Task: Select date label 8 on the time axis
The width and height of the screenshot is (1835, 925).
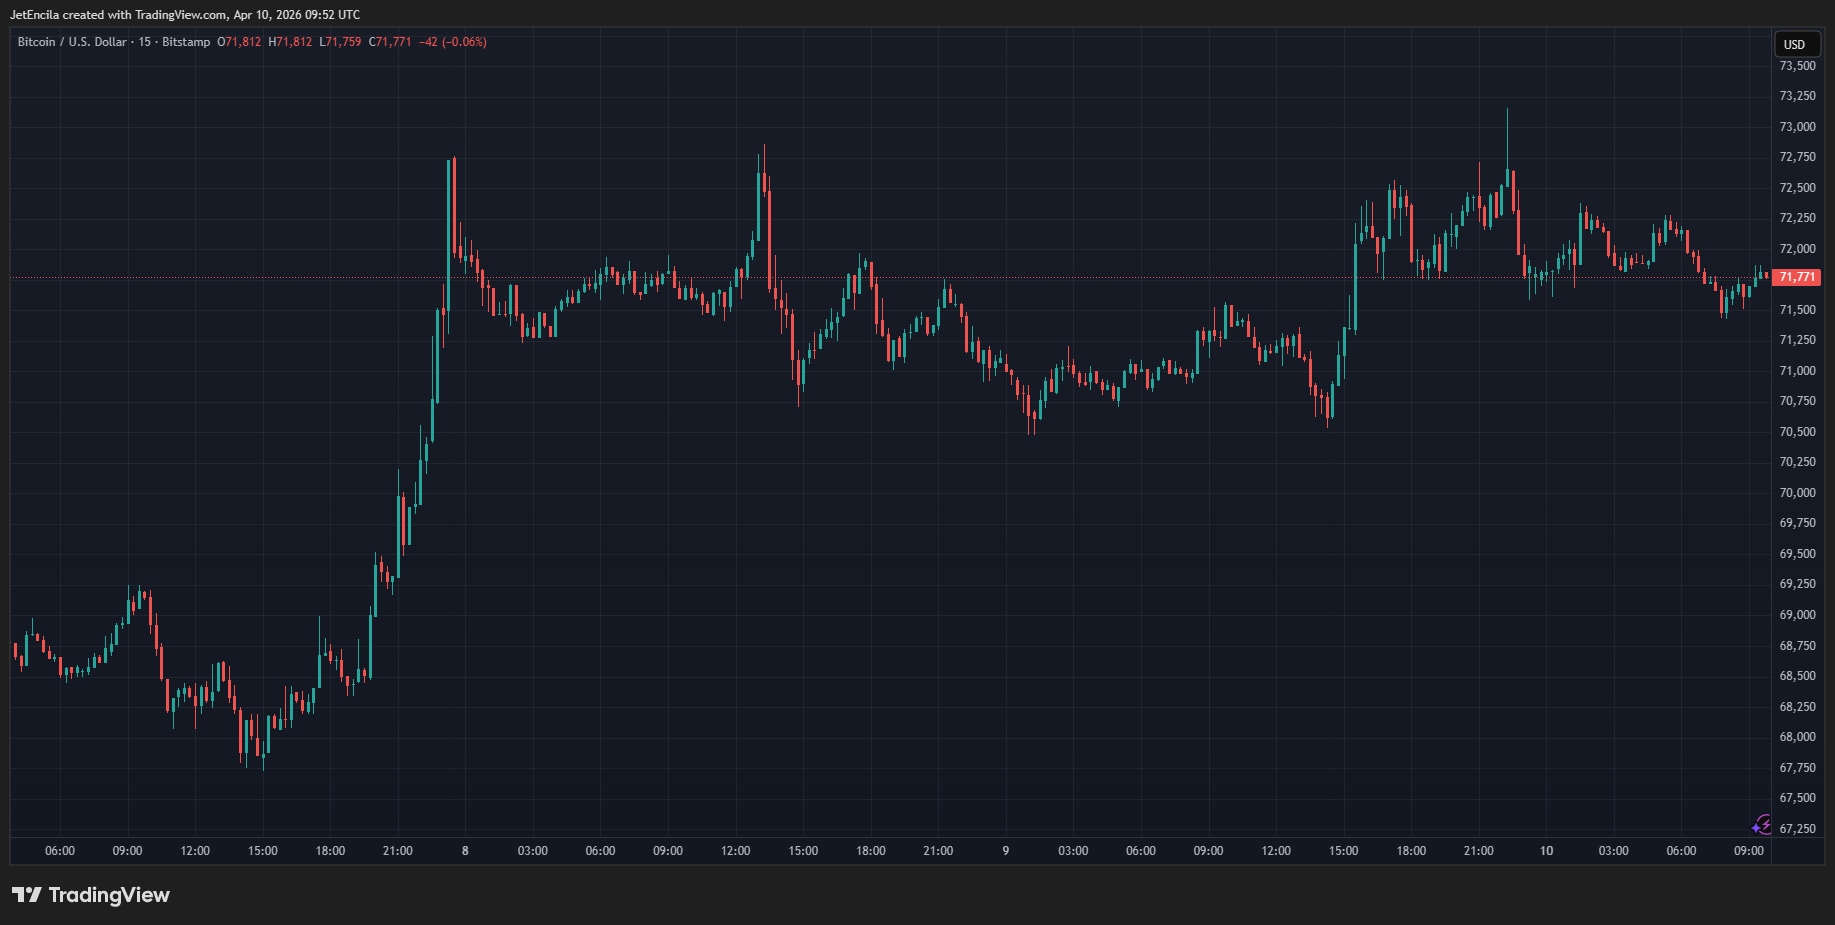Action: pos(465,851)
